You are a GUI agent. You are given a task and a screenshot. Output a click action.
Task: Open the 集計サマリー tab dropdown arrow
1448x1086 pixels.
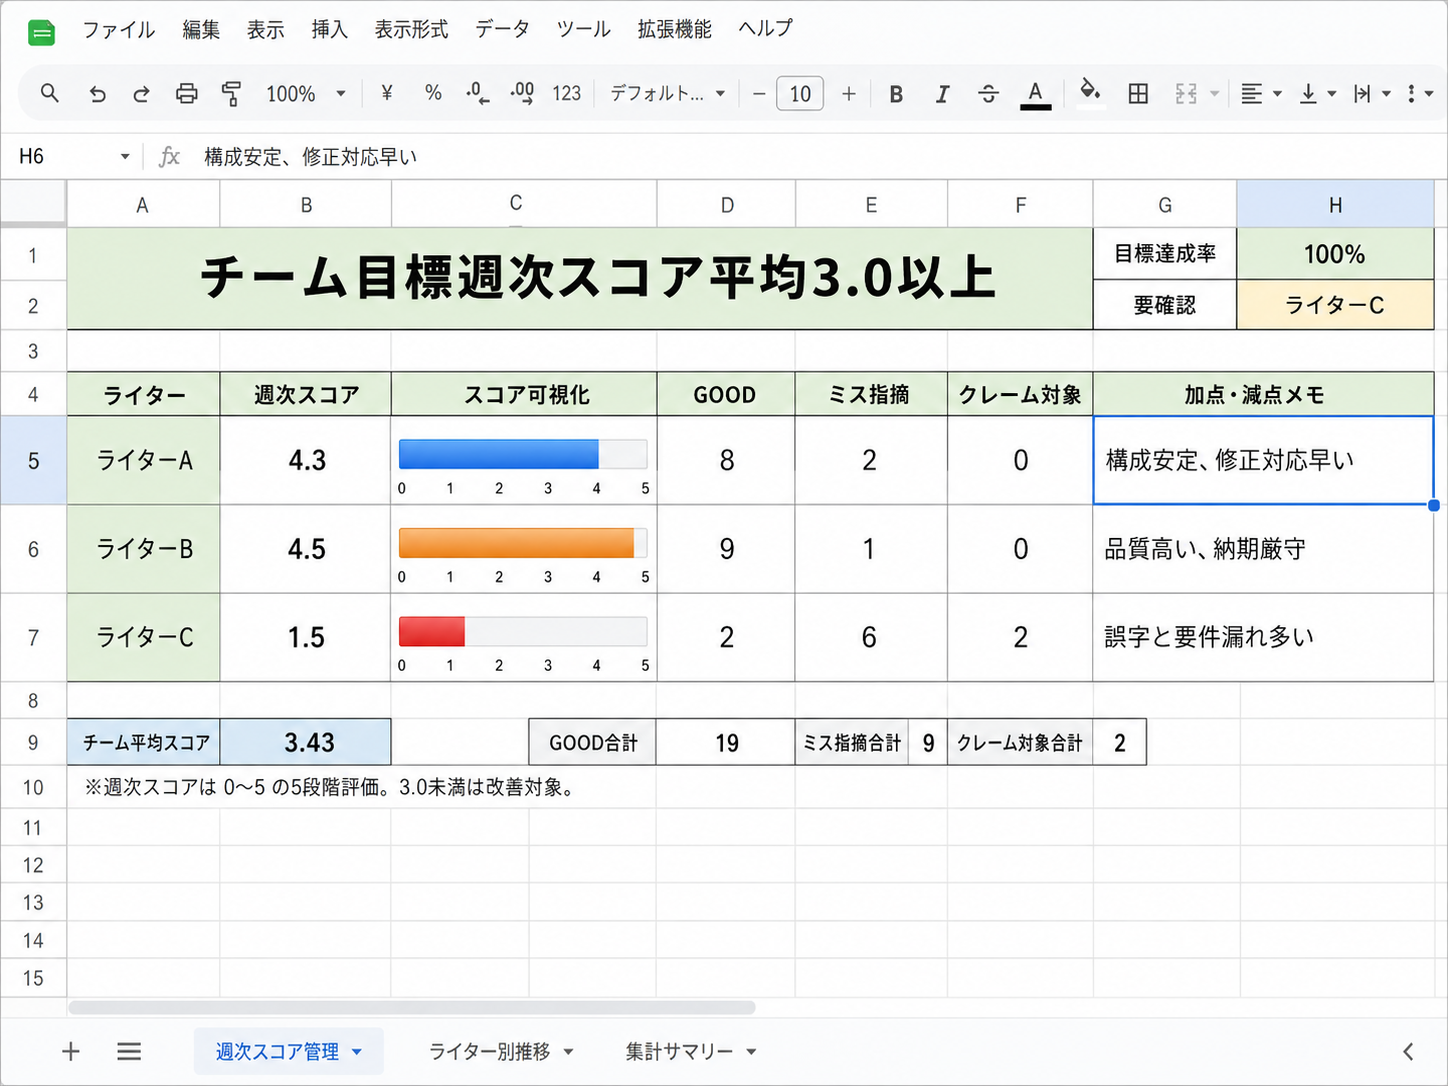coord(751,1052)
